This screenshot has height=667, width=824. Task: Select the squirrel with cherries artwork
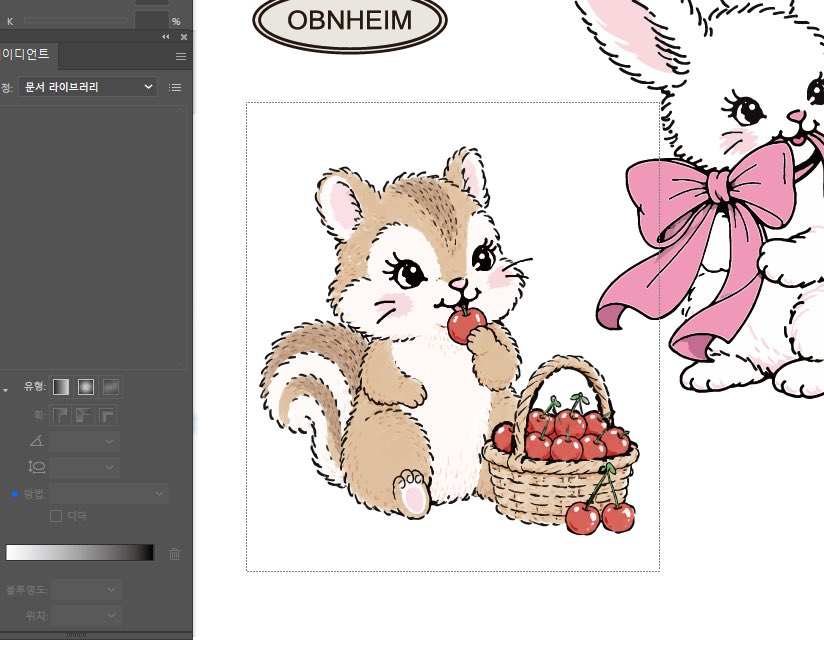[450, 341]
